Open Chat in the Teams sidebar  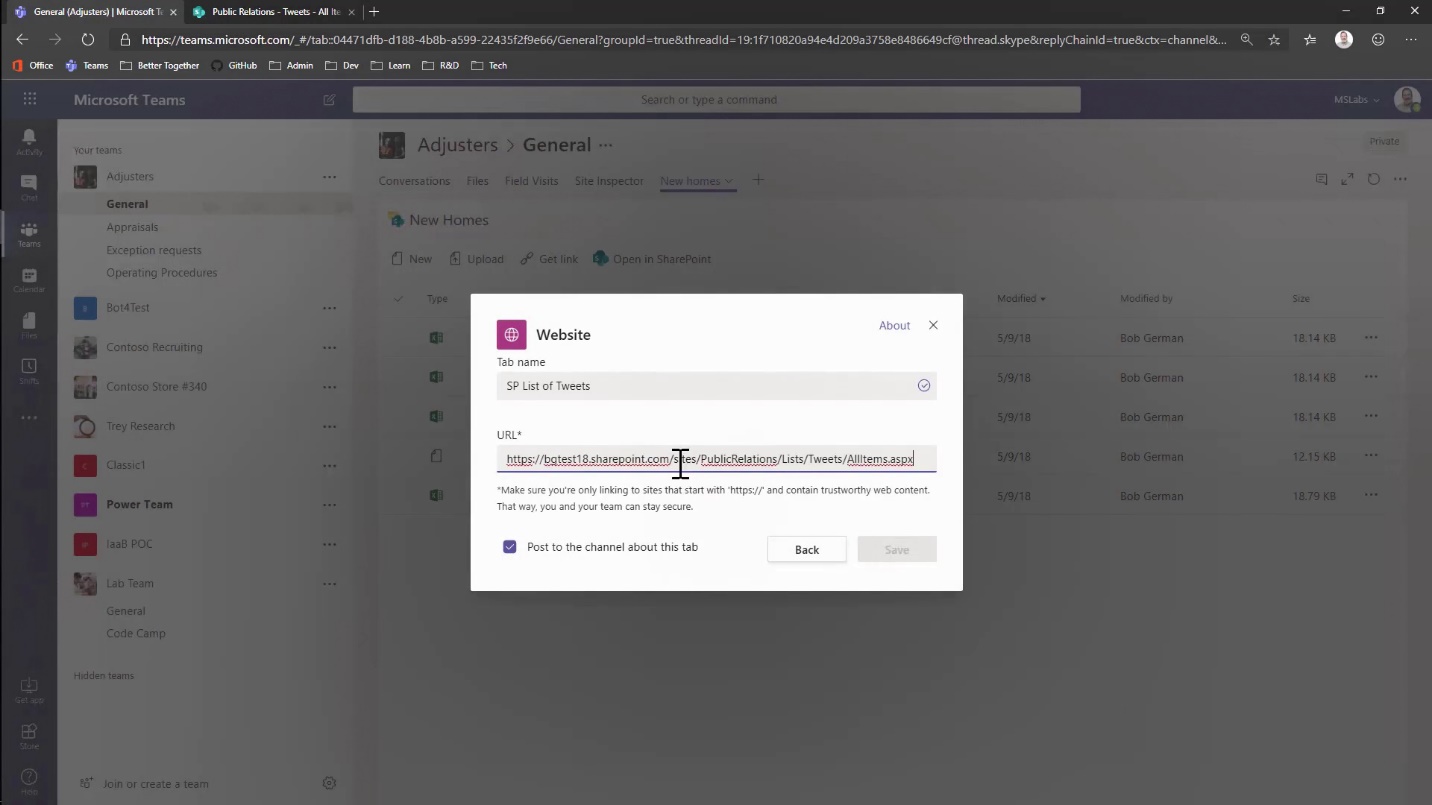click(29, 187)
